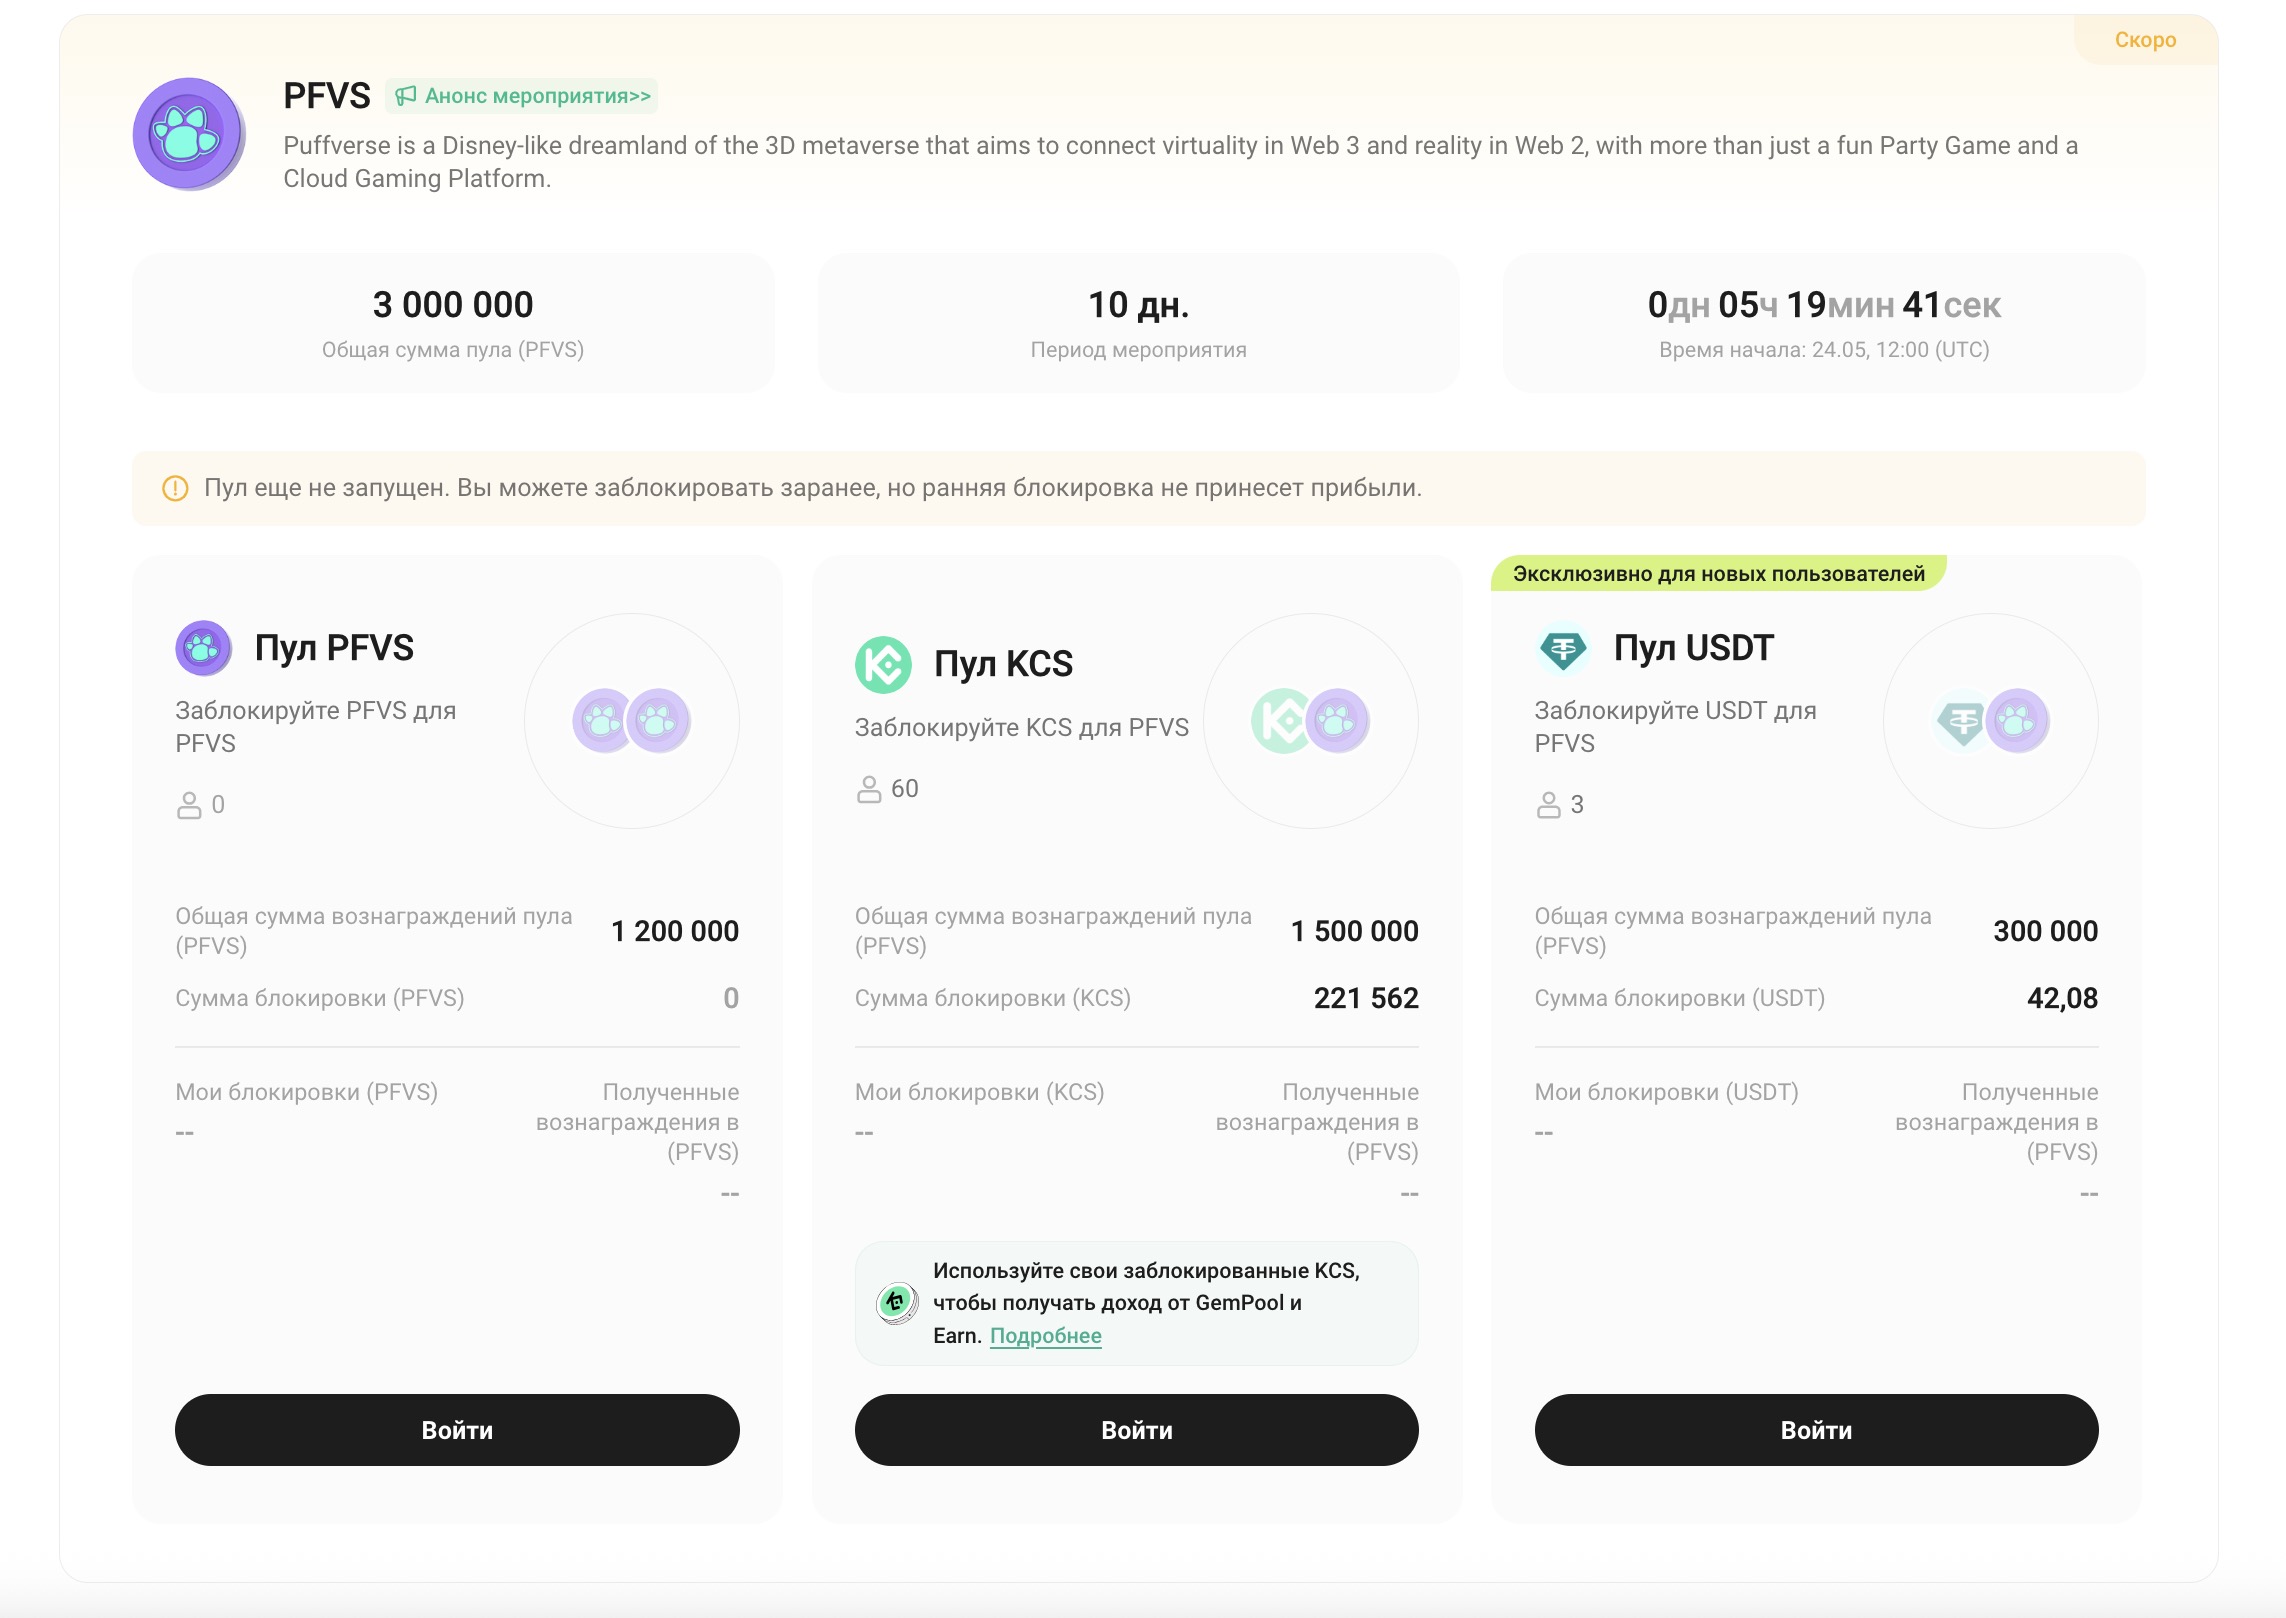The width and height of the screenshot is (2286, 1618).
Task: Click the 42,08 USDT locked amount
Action: pos(2062,998)
